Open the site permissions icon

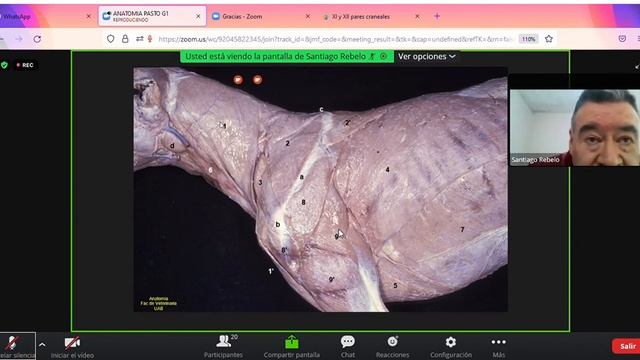(140, 39)
